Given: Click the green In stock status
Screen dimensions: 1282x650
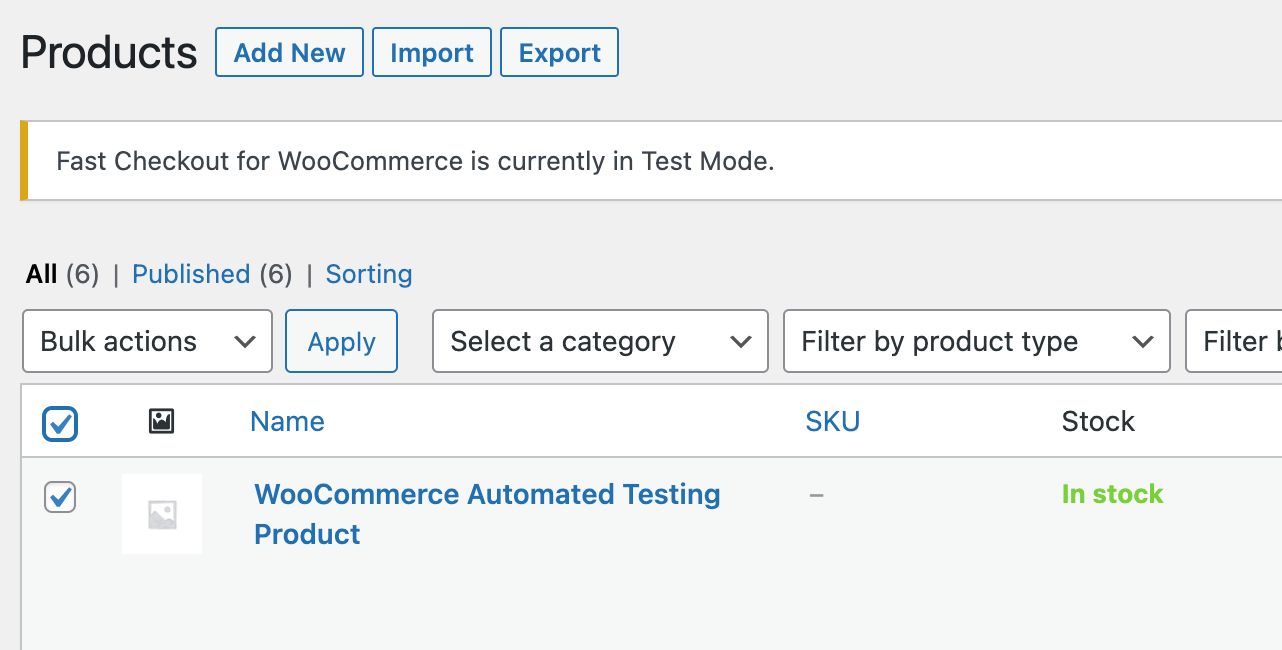Looking at the screenshot, I should [1112, 494].
